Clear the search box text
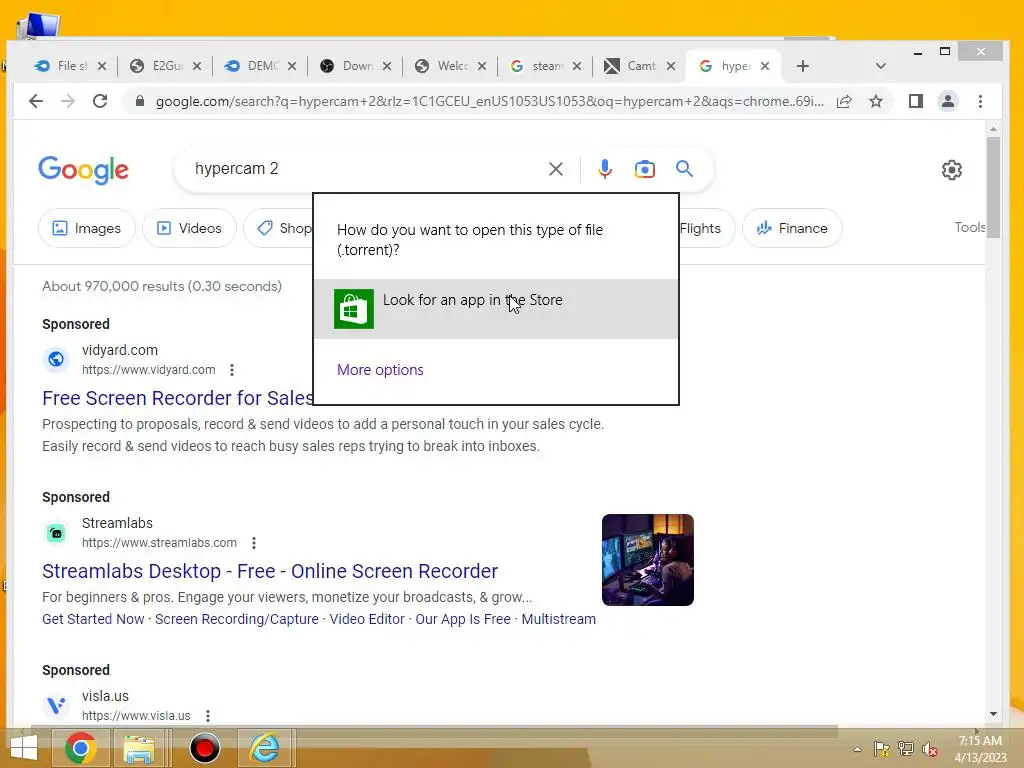Image resolution: width=1024 pixels, height=768 pixels. tap(556, 169)
